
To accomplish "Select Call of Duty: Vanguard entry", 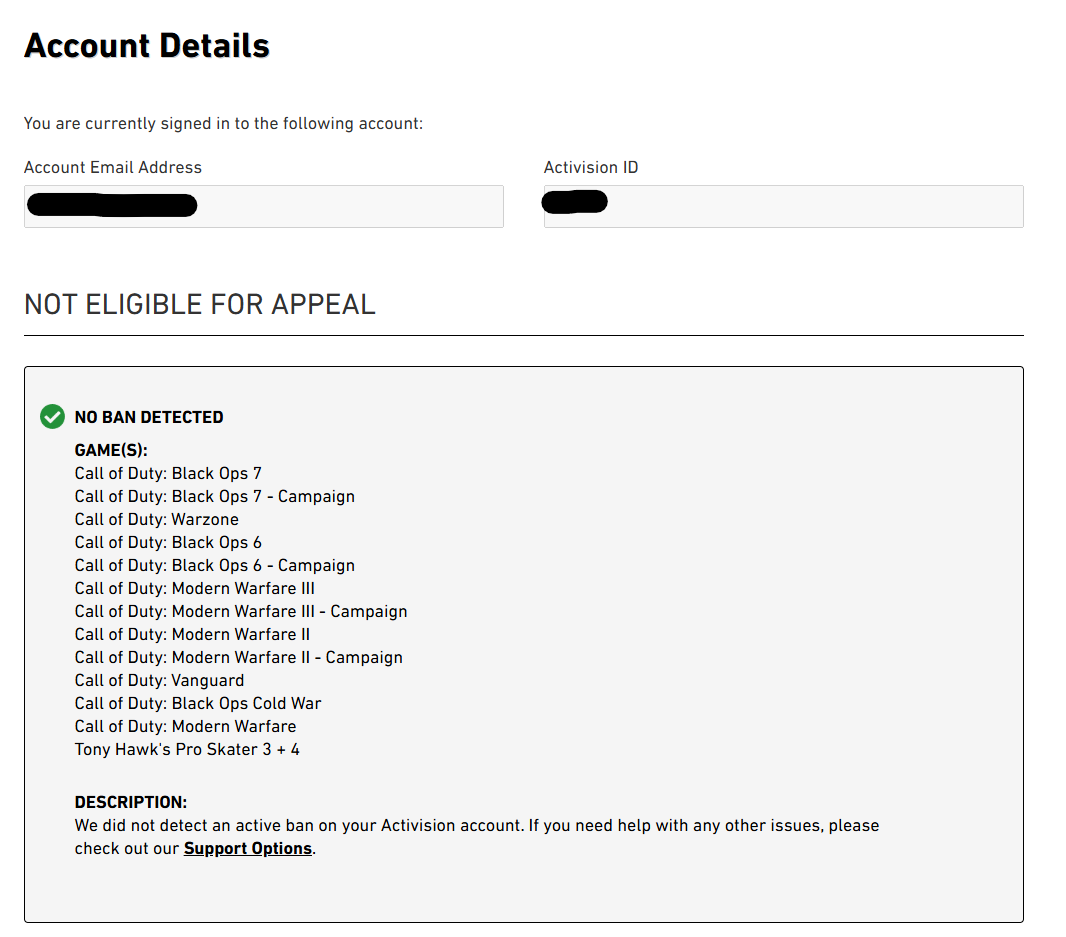I will coord(159,681).
